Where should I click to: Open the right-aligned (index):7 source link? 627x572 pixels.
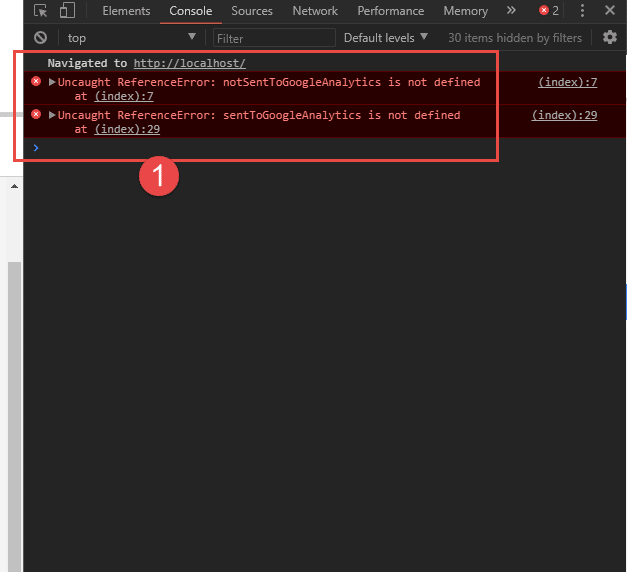567,82
